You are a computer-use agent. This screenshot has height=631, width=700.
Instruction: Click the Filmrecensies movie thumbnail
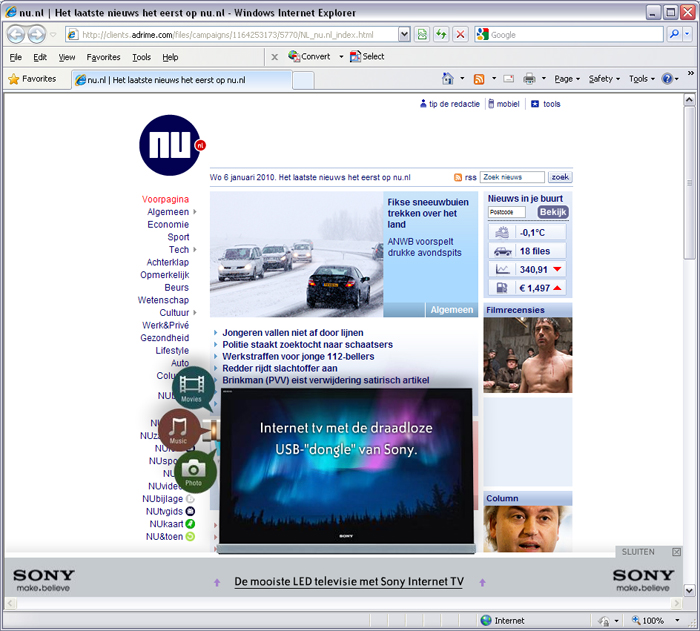click(528, 355)
